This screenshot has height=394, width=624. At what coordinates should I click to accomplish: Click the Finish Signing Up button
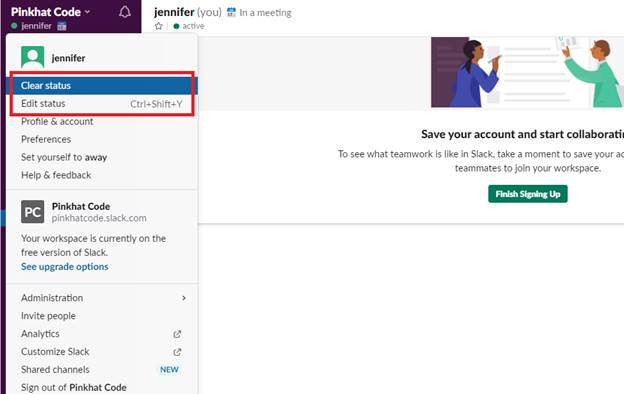point(528,194)
